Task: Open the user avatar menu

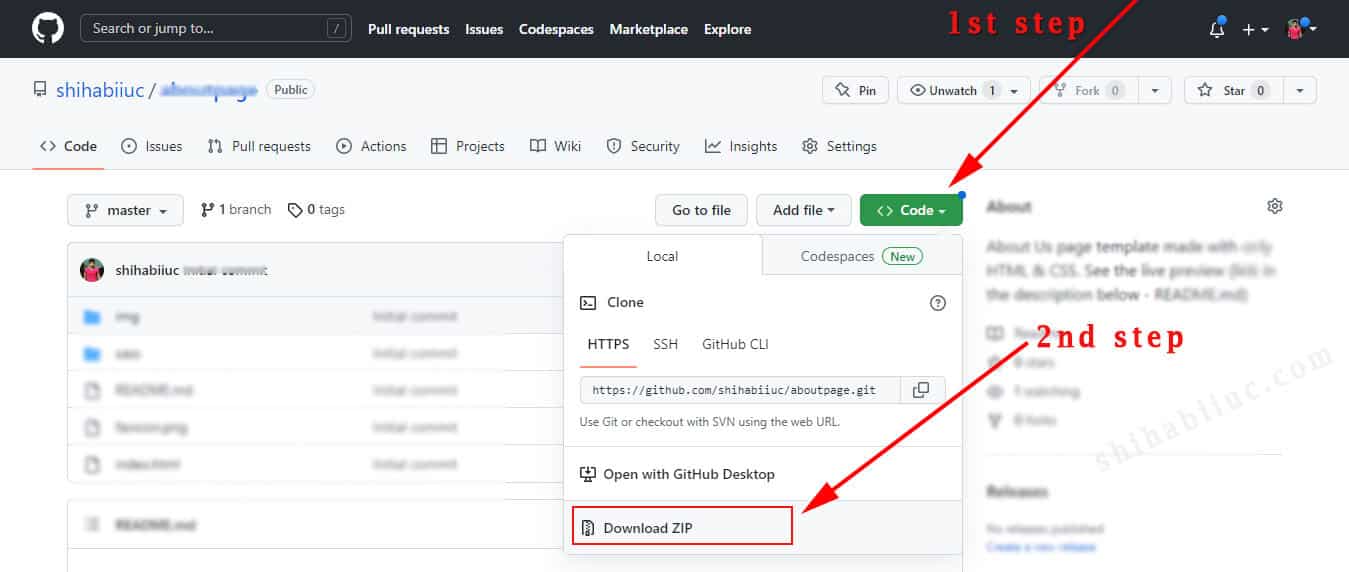Action: (x=1301, y=29)
